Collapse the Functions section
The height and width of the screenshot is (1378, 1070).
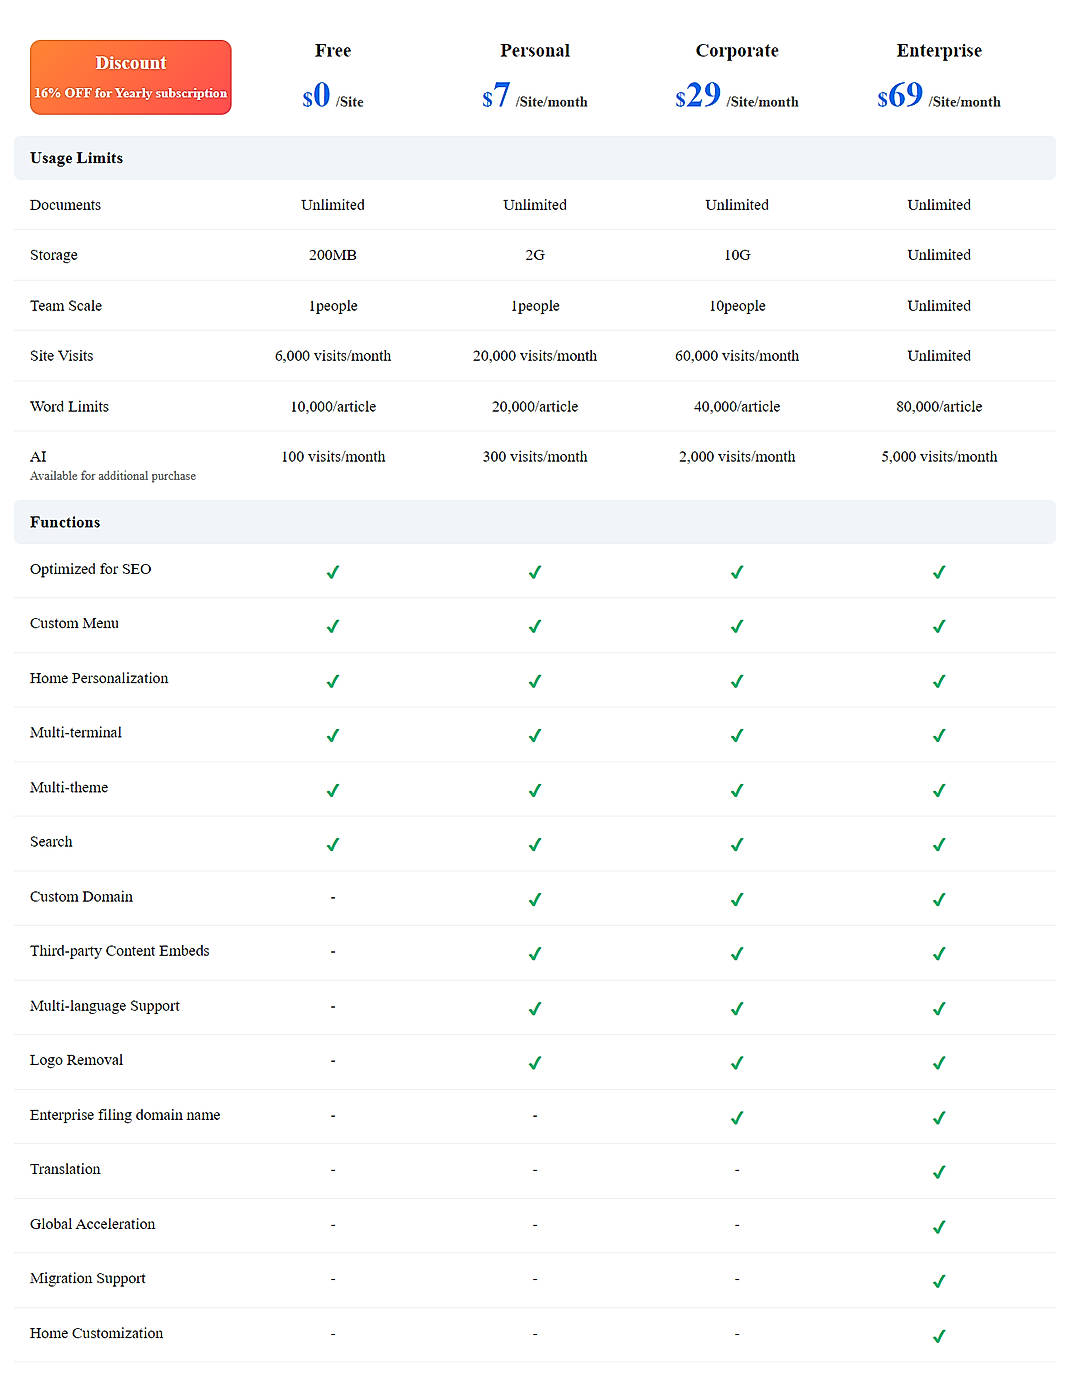(x=65, y=521)
